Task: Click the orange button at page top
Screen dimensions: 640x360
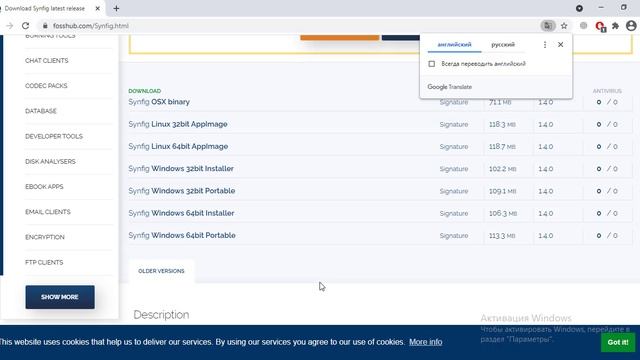Action: coord(340,38)
